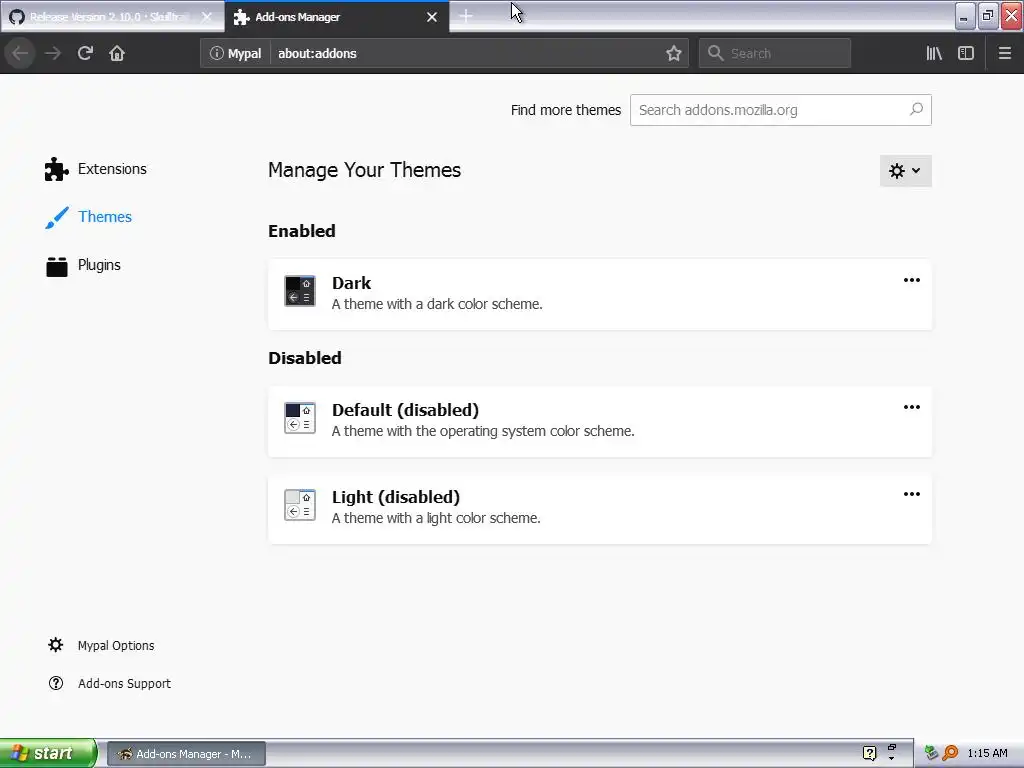
Task: Switch to the Release Version 2.10.0 GitHub tab
Action: click(x=112, y=17)
